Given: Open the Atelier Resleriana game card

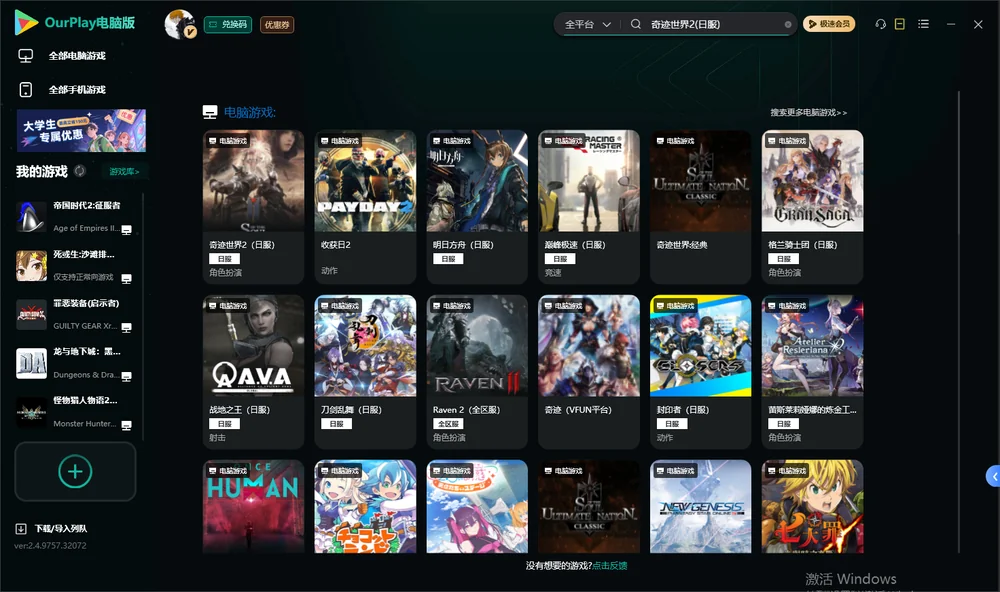Looking at the screenshot, I should [812, 371].
